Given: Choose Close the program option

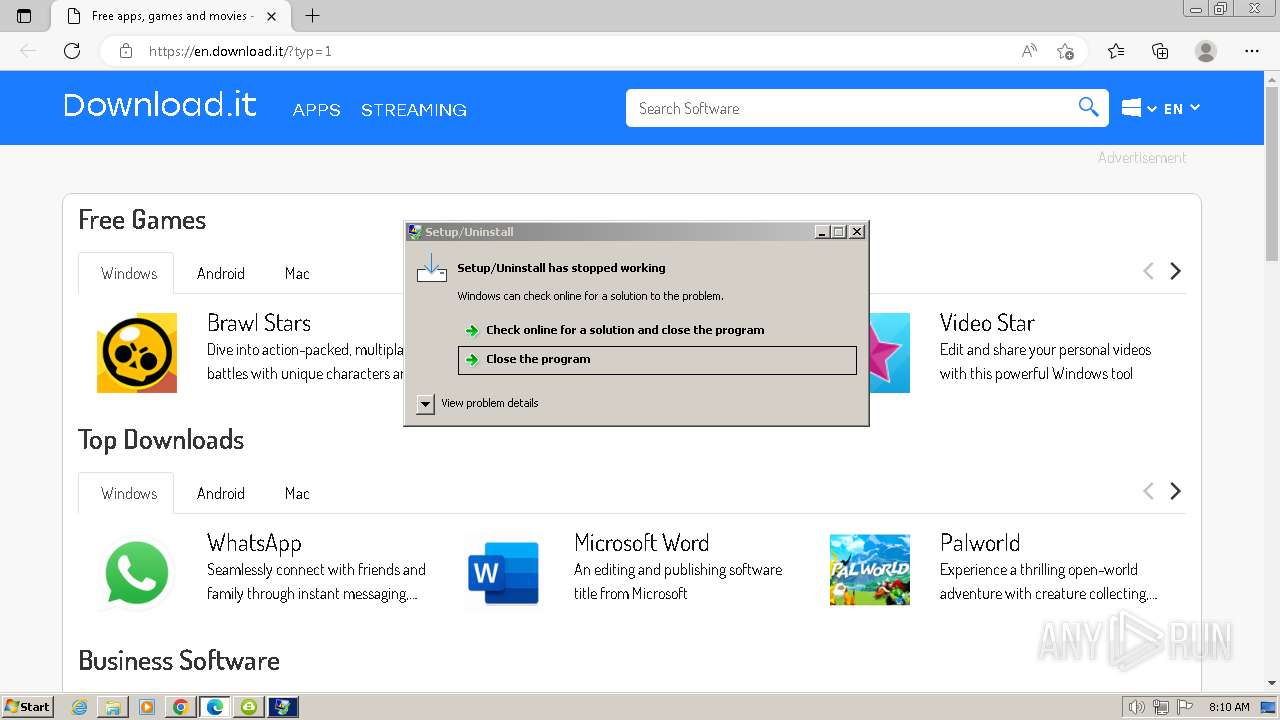Looking at the screenshot, I should [657, 360].
